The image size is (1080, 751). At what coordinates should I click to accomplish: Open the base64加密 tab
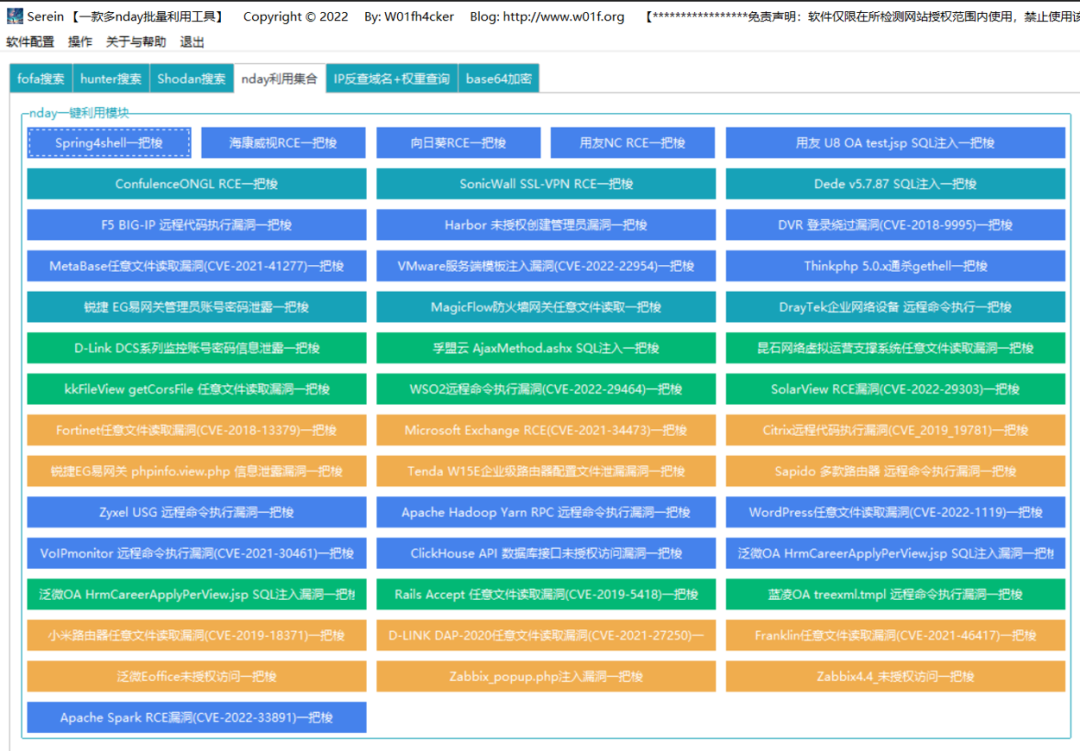click(499, 79)
